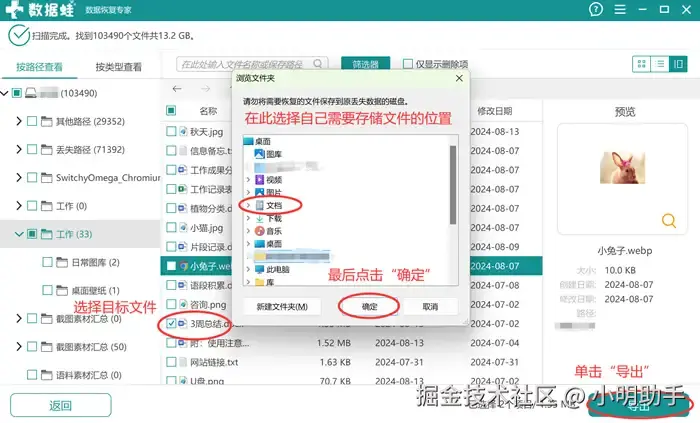Switch to the 按路径查看 tab
Viewport: 700px width, 423px height.
(39, 67)
